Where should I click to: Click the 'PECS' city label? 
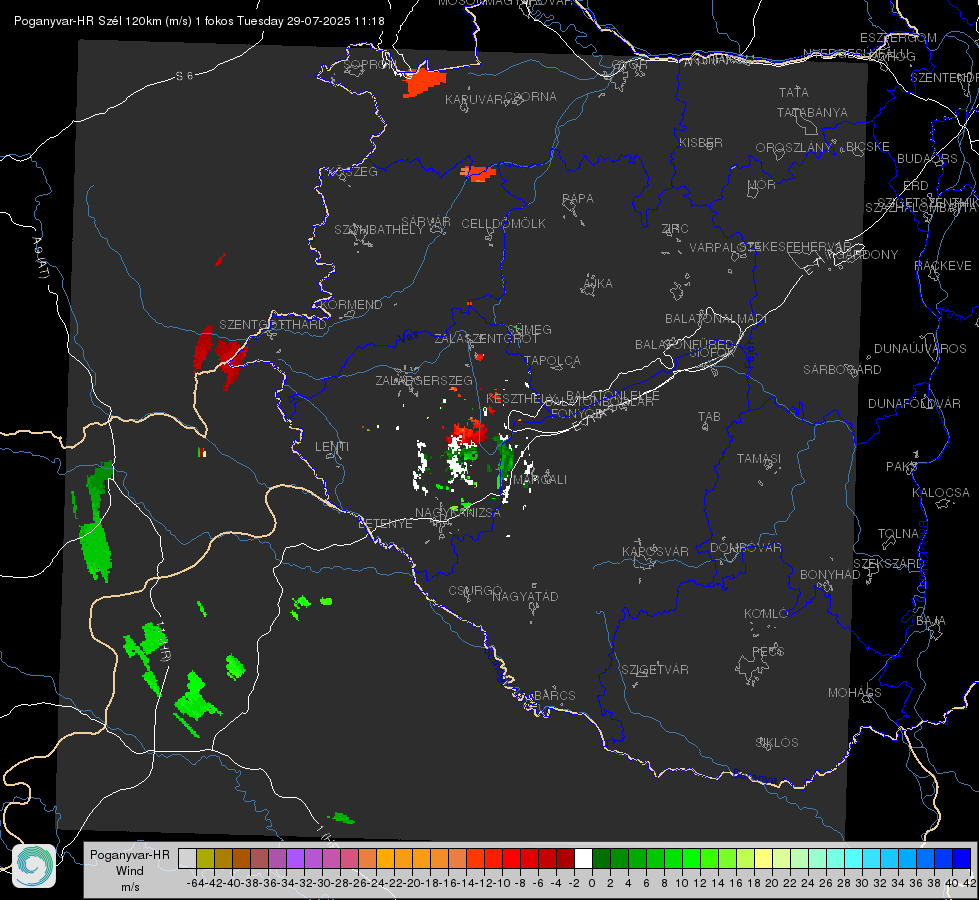point(768,652)
